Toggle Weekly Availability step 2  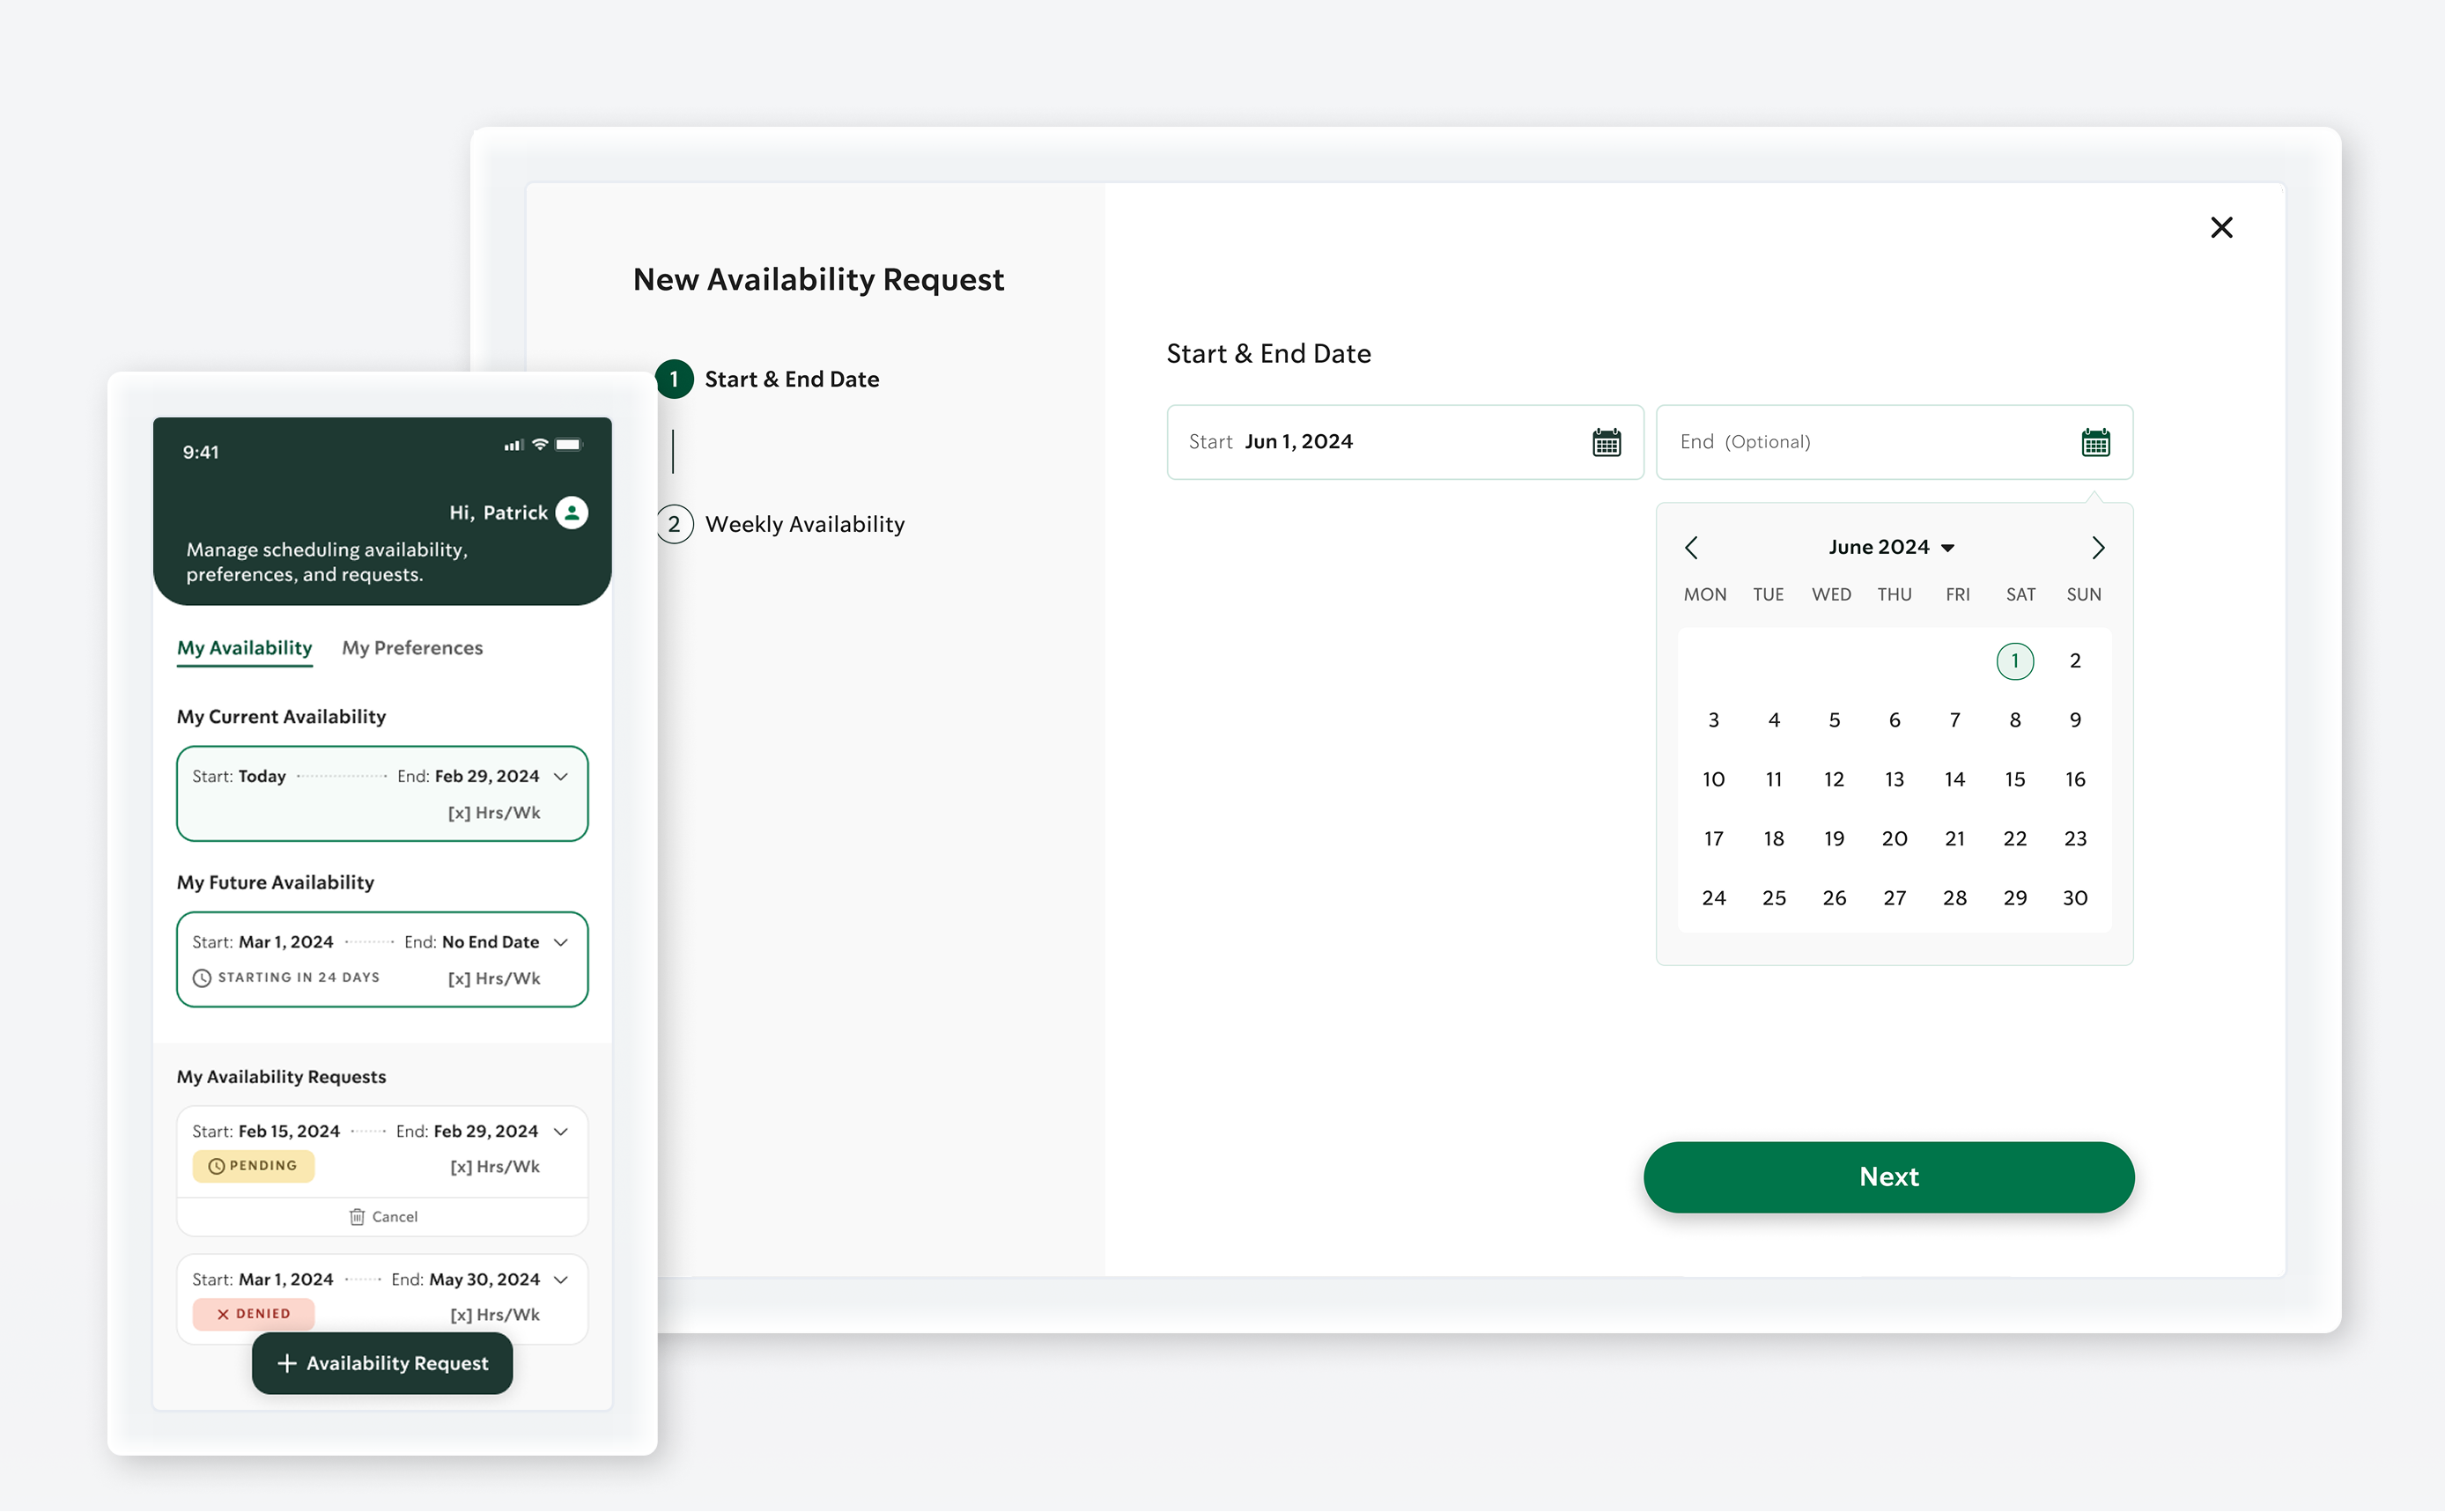[784, 524]
